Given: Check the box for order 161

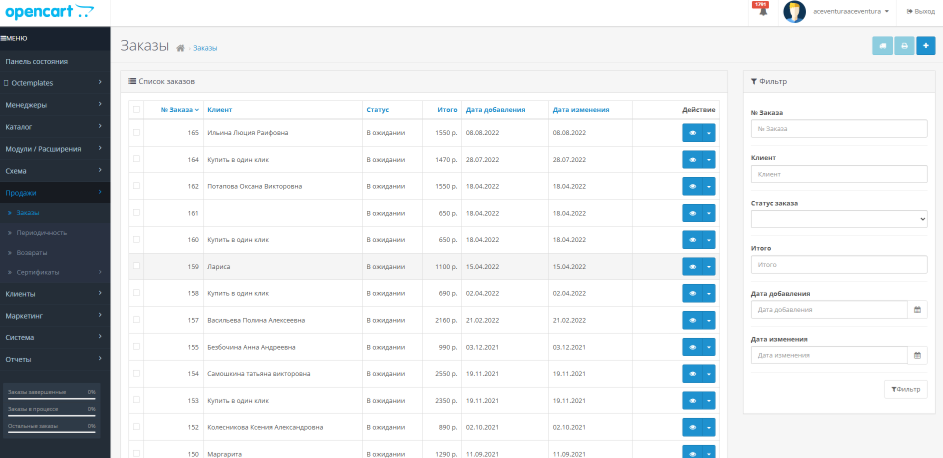Looking at the screenshot, I should click(x=137, y=212).
